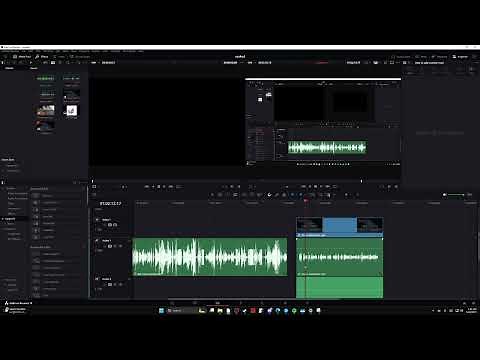
Task: Click the timeline horizontal scrollbar
Action: (x=253, y=299)
